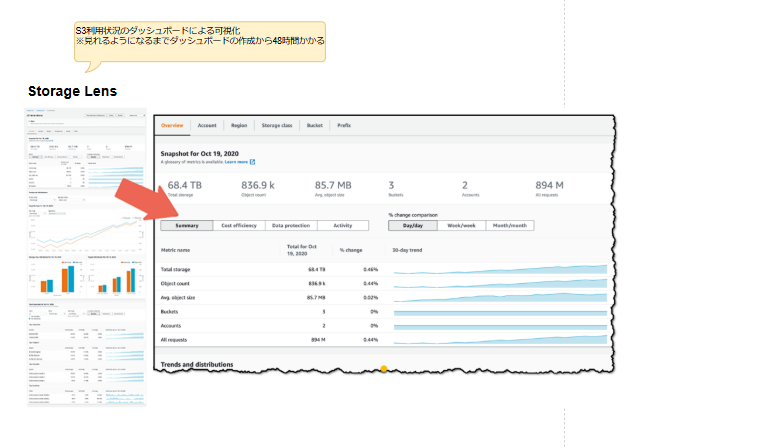Show Activity metrics
This screenshot has height=448, width=763.
(343, 226)
